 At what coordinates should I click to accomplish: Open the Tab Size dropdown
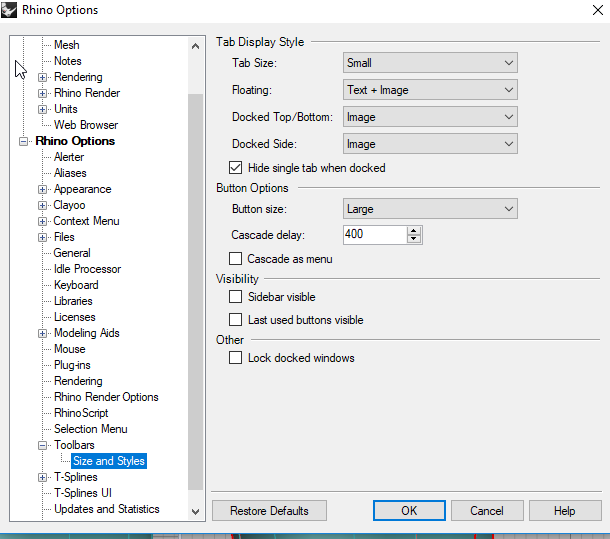[x=430, y=63]
